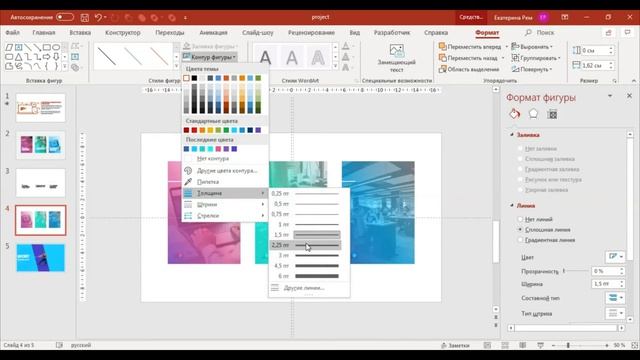Open the Штрихи dashes submenu

(x=225, y=204)
